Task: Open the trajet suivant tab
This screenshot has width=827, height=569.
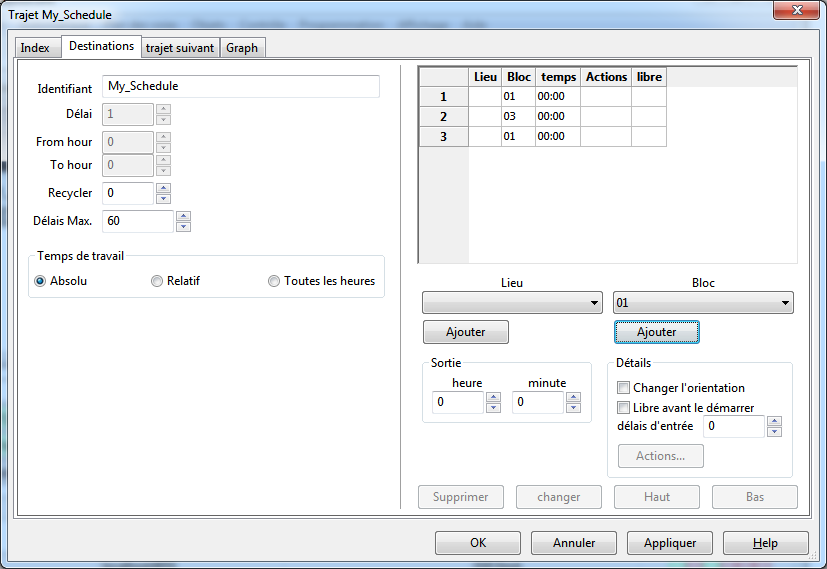Action: point(180,48)
